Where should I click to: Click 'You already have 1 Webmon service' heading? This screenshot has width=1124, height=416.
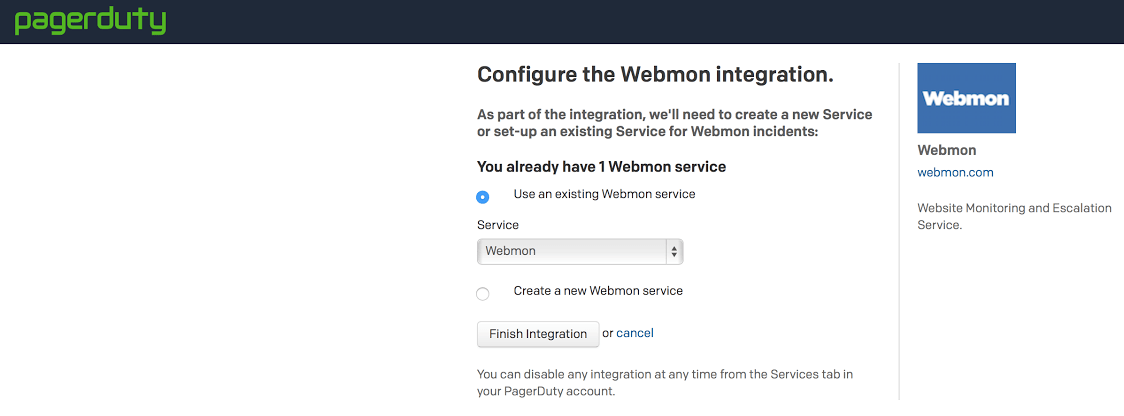(601, 166)
